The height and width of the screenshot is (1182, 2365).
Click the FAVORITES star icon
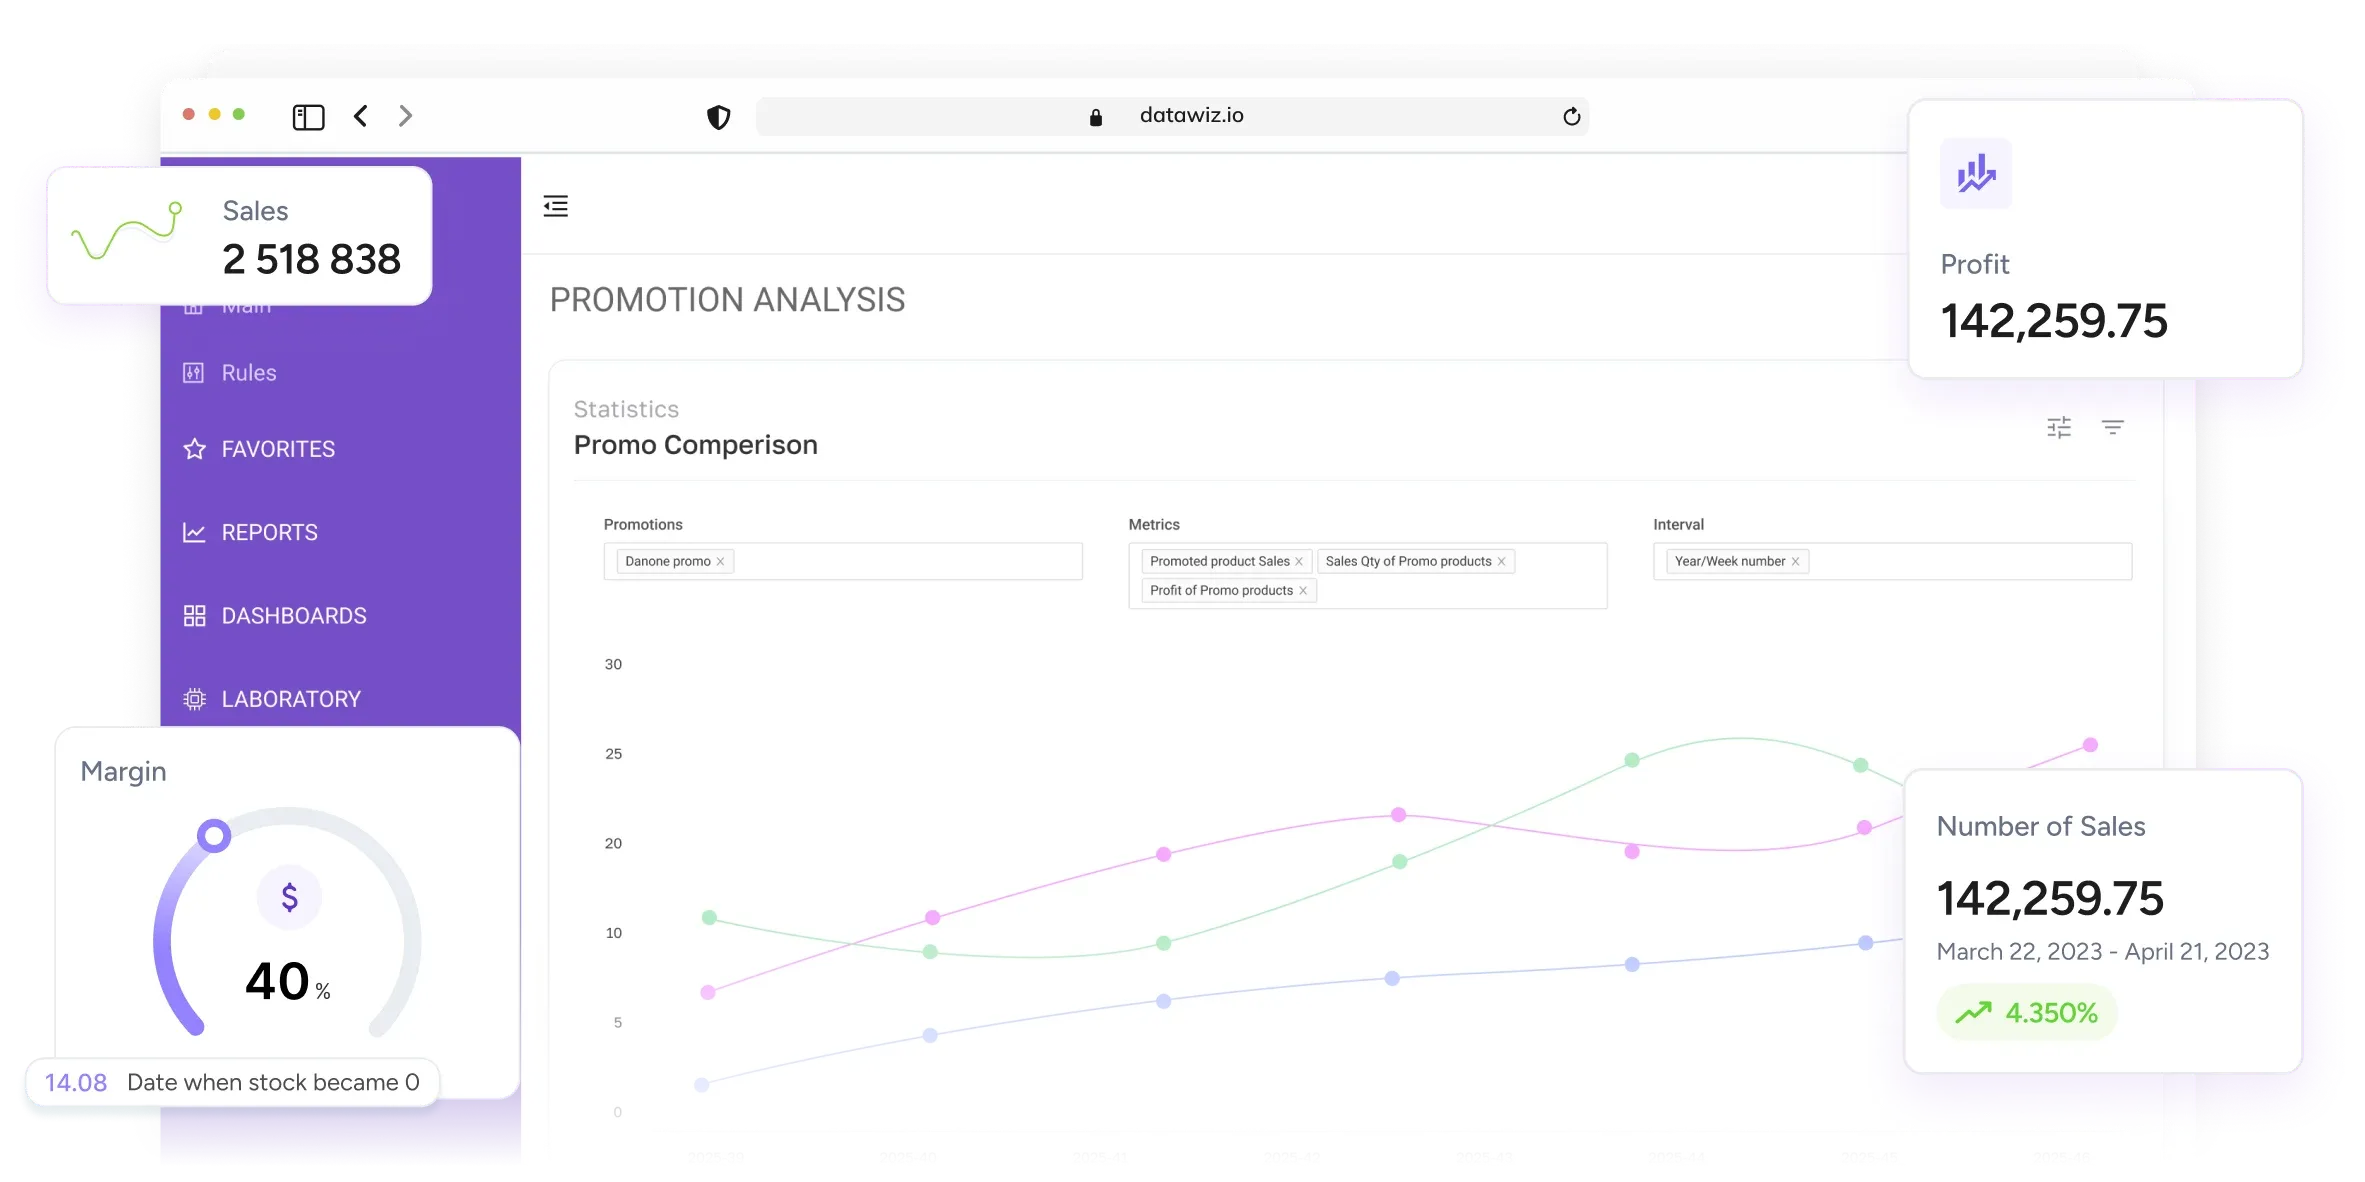pyautogui.click(x=194, y=449)
